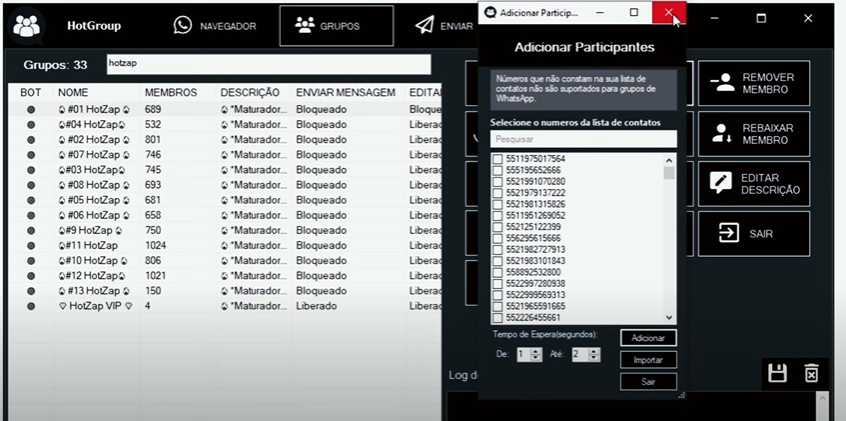Check the box for 5522997280938
The height and width of the screenshot is (421, 846).
(x=497, y=284)
